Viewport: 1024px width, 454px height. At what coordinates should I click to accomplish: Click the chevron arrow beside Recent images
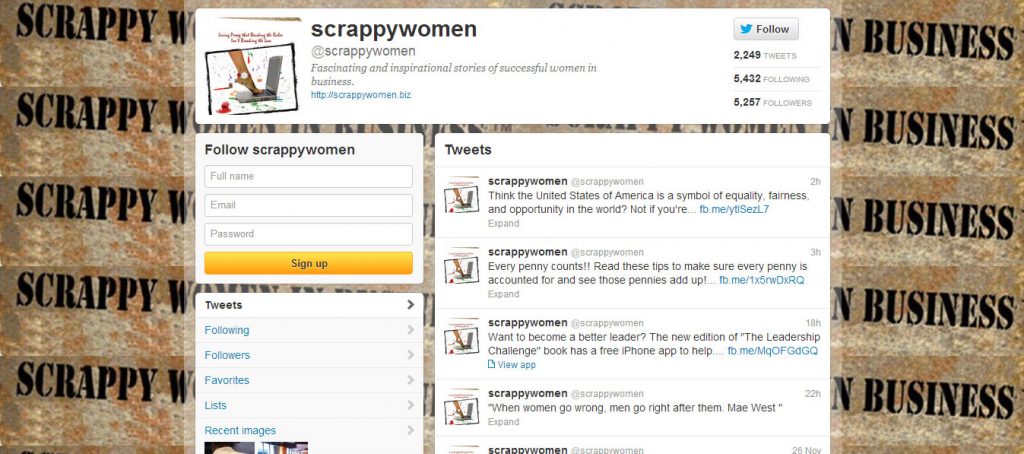[x=410, y=430]
